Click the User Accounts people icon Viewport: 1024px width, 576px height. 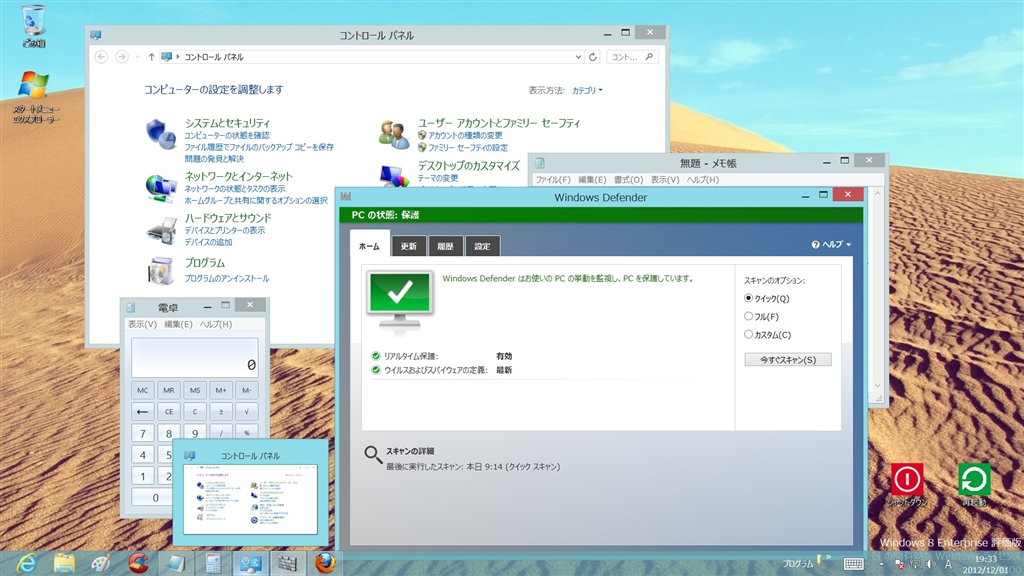coord(394,134)
